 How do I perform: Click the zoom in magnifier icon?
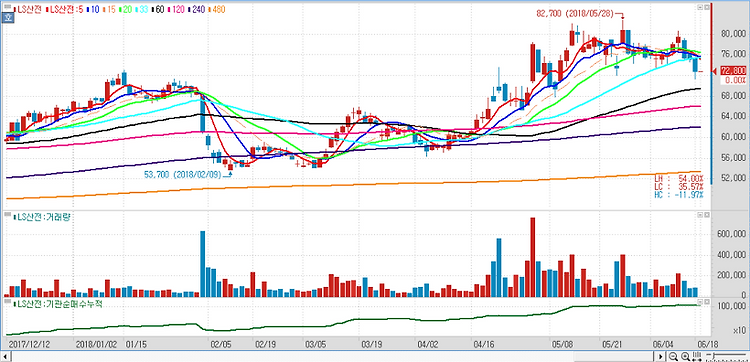pos(685,356)
